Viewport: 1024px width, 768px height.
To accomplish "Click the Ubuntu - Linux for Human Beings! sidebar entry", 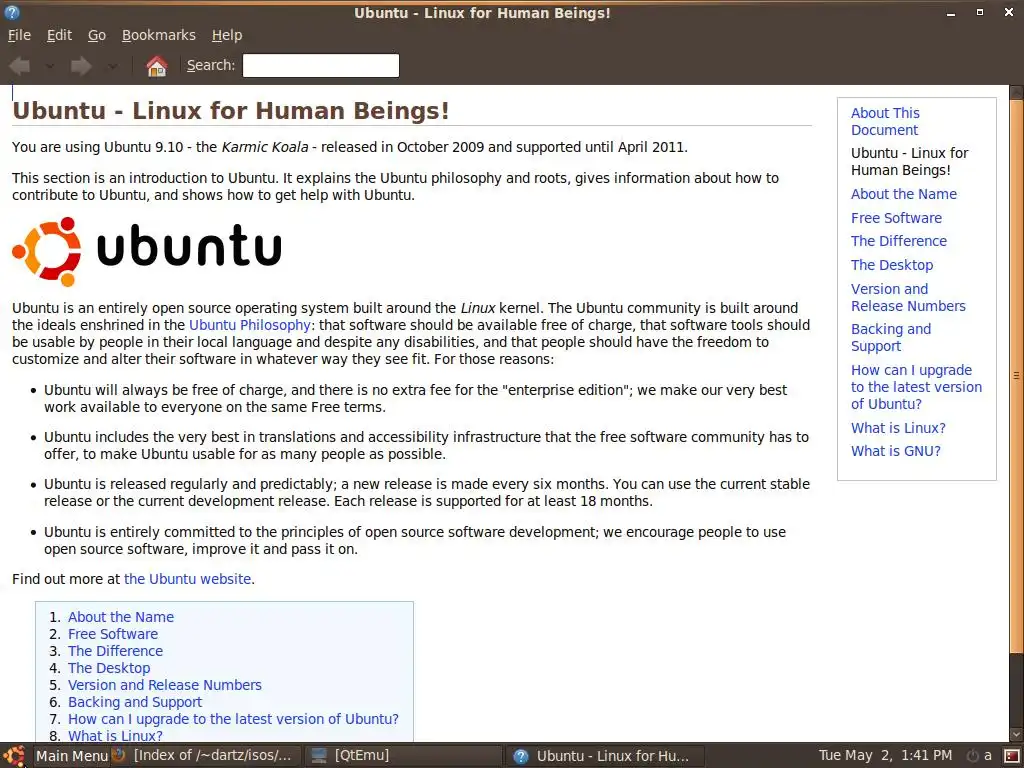I will 909,161.
